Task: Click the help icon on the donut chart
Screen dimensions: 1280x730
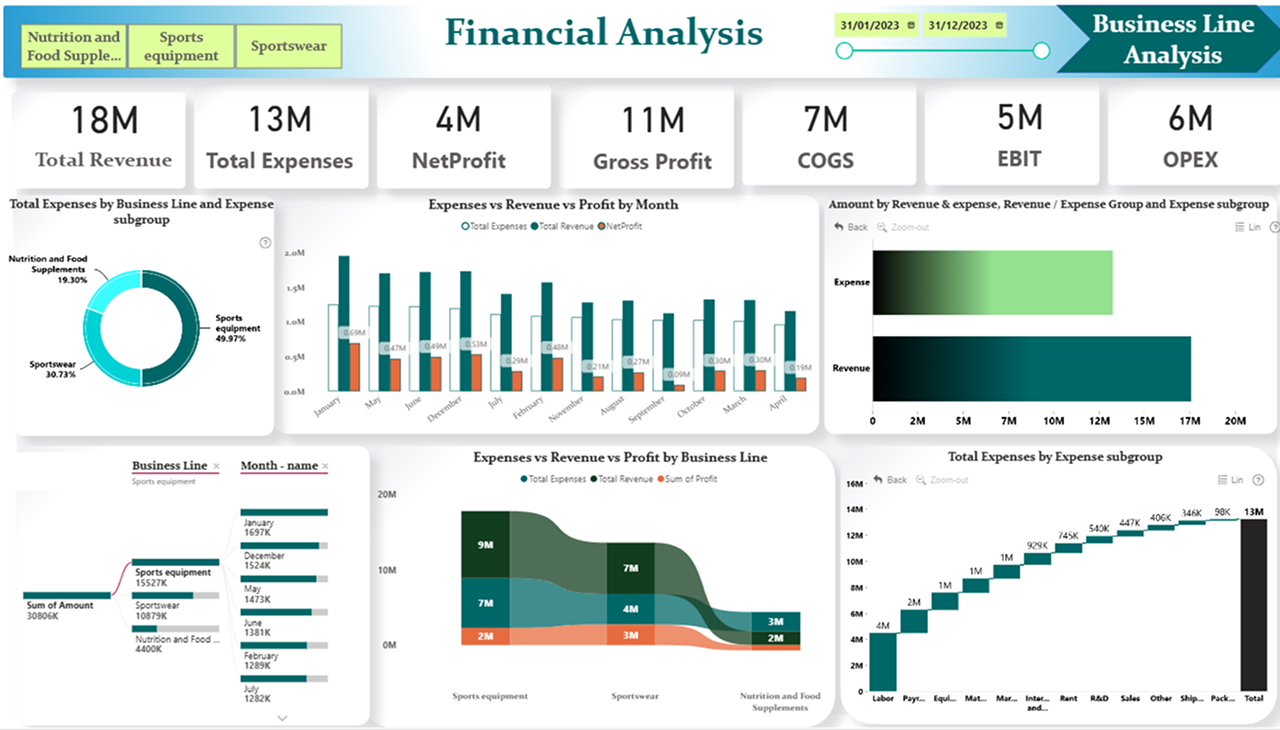Action: click(265, 242)
